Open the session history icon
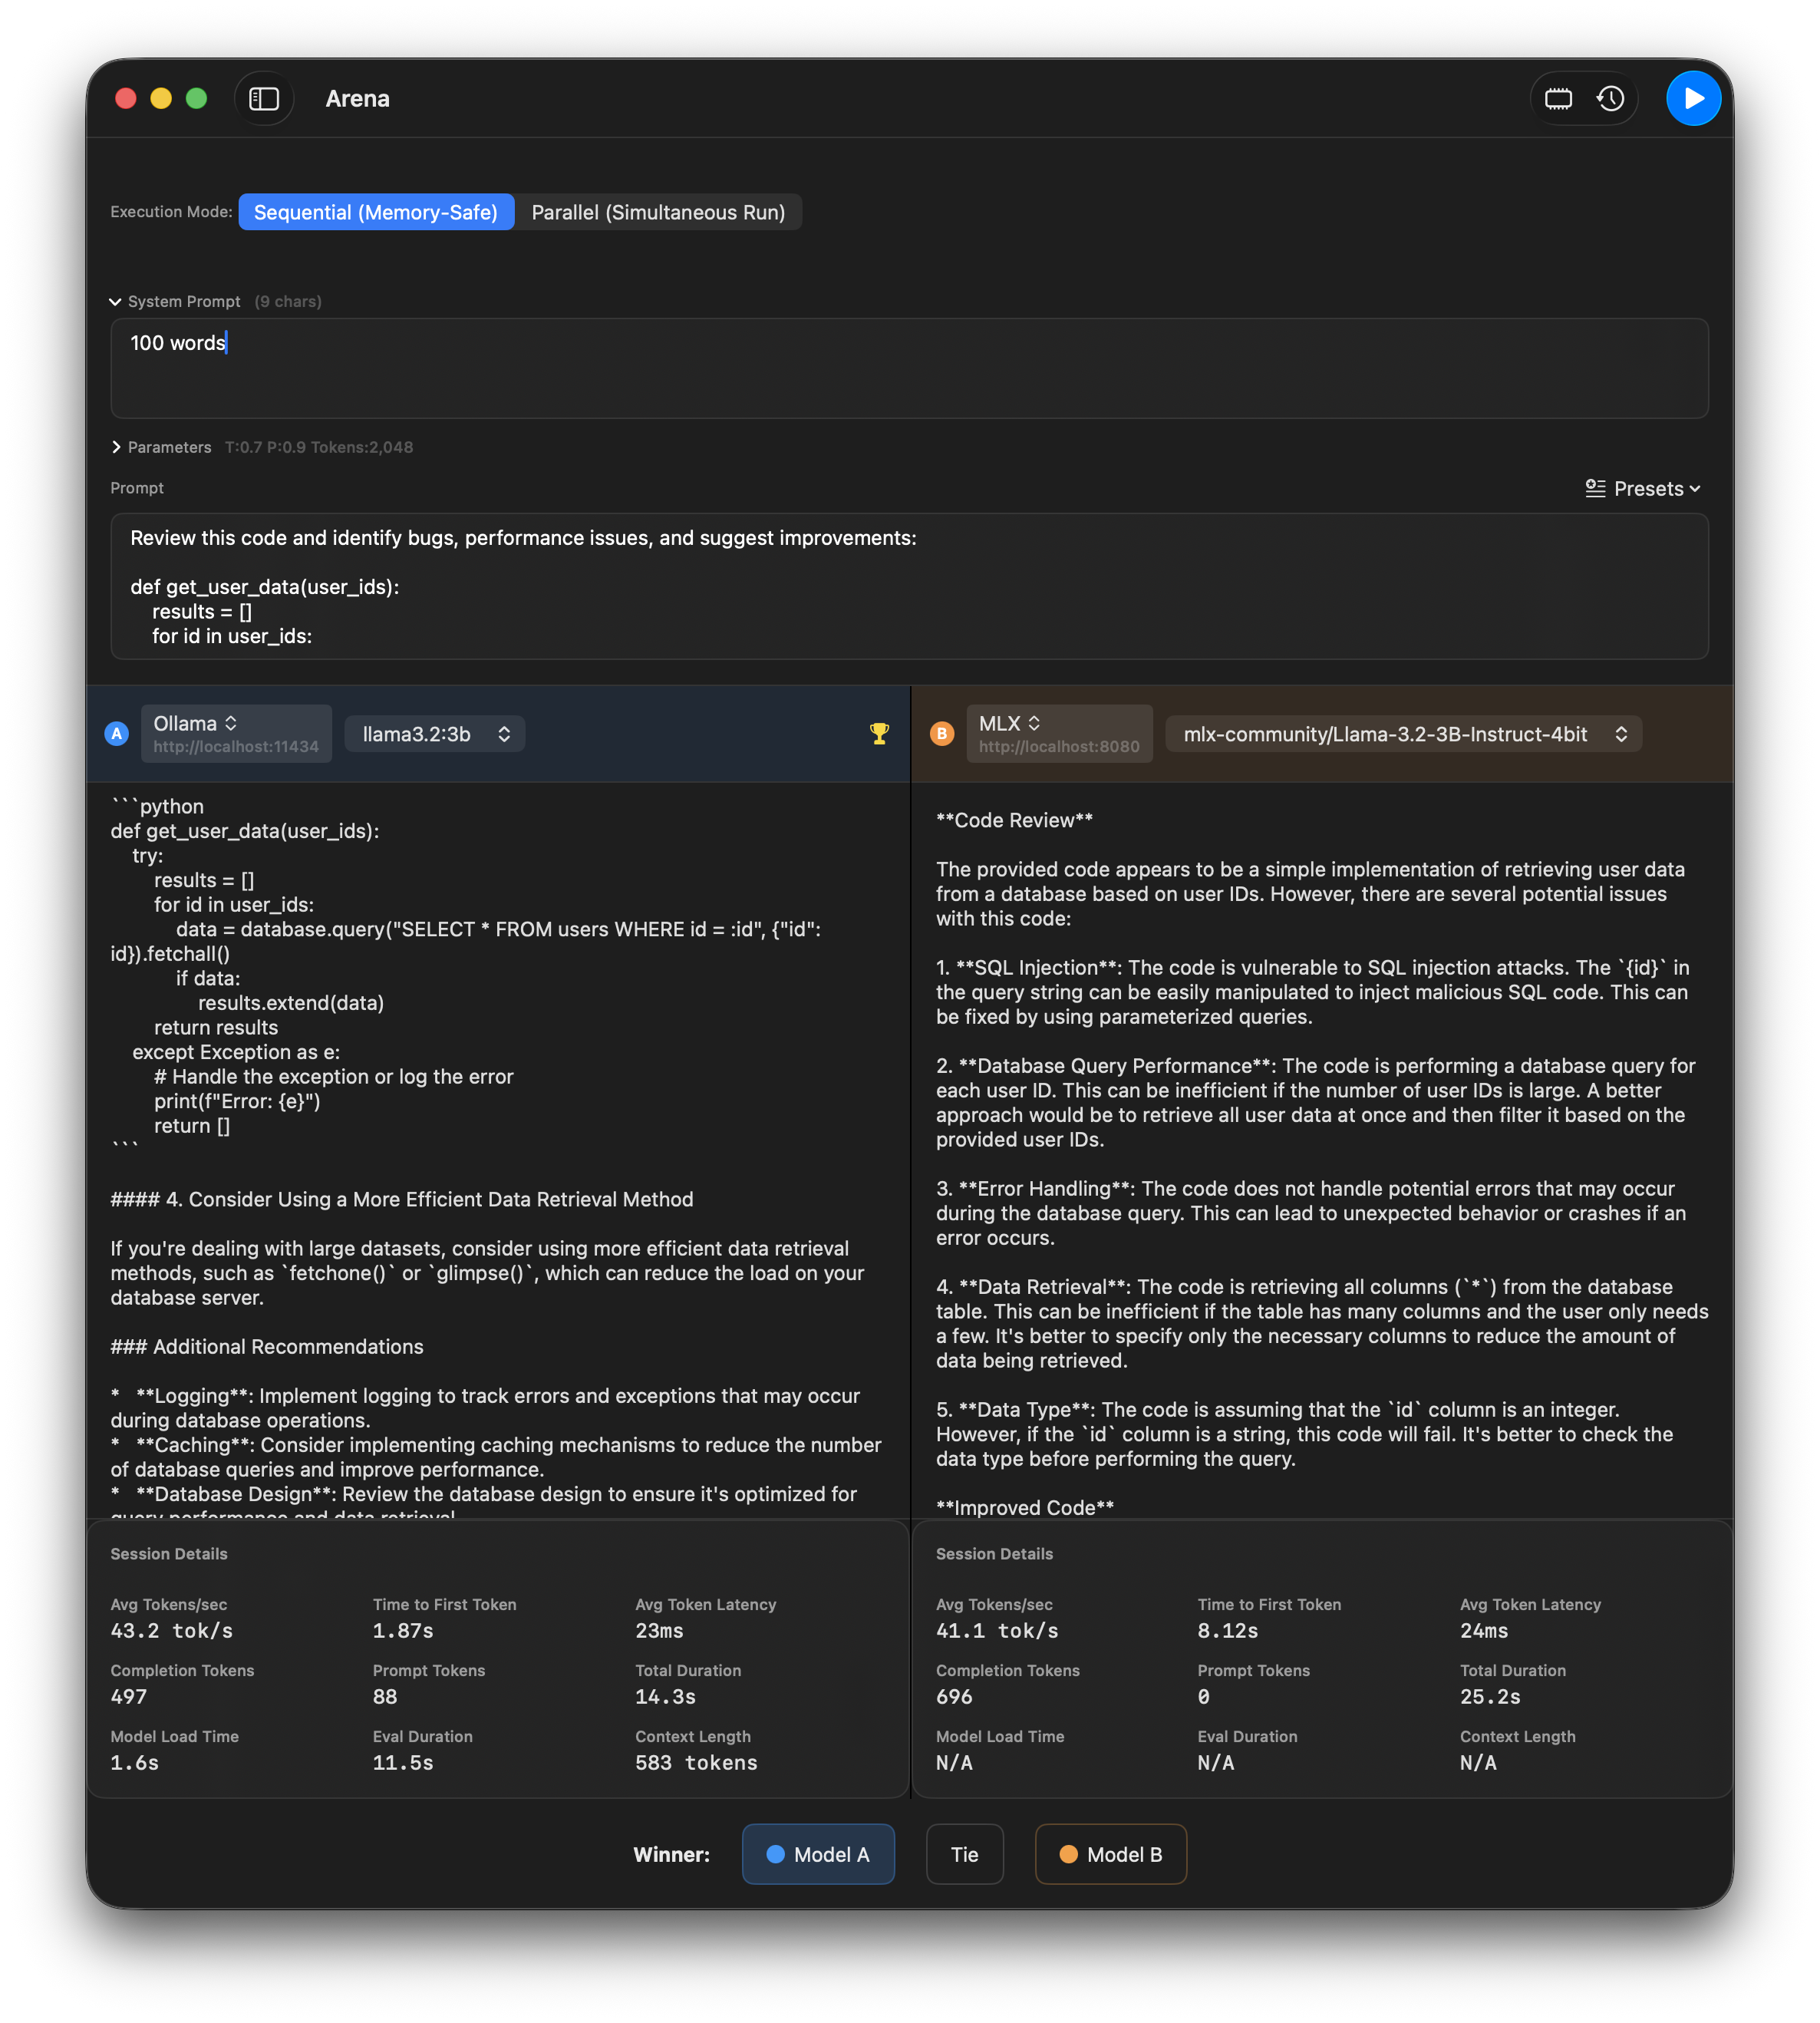This screenshot has height=2023, width=1820. tap(1610, 98)
